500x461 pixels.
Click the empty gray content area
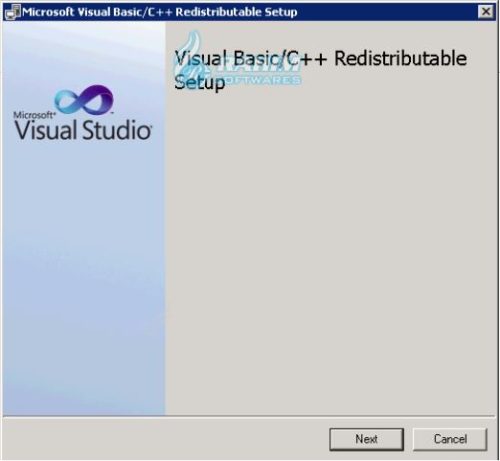tap(330, 250)
